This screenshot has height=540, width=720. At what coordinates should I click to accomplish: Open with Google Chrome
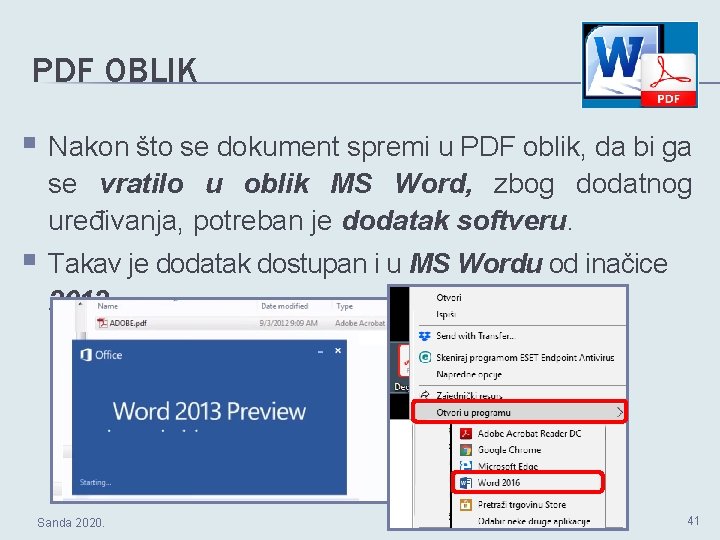[509, 450]
